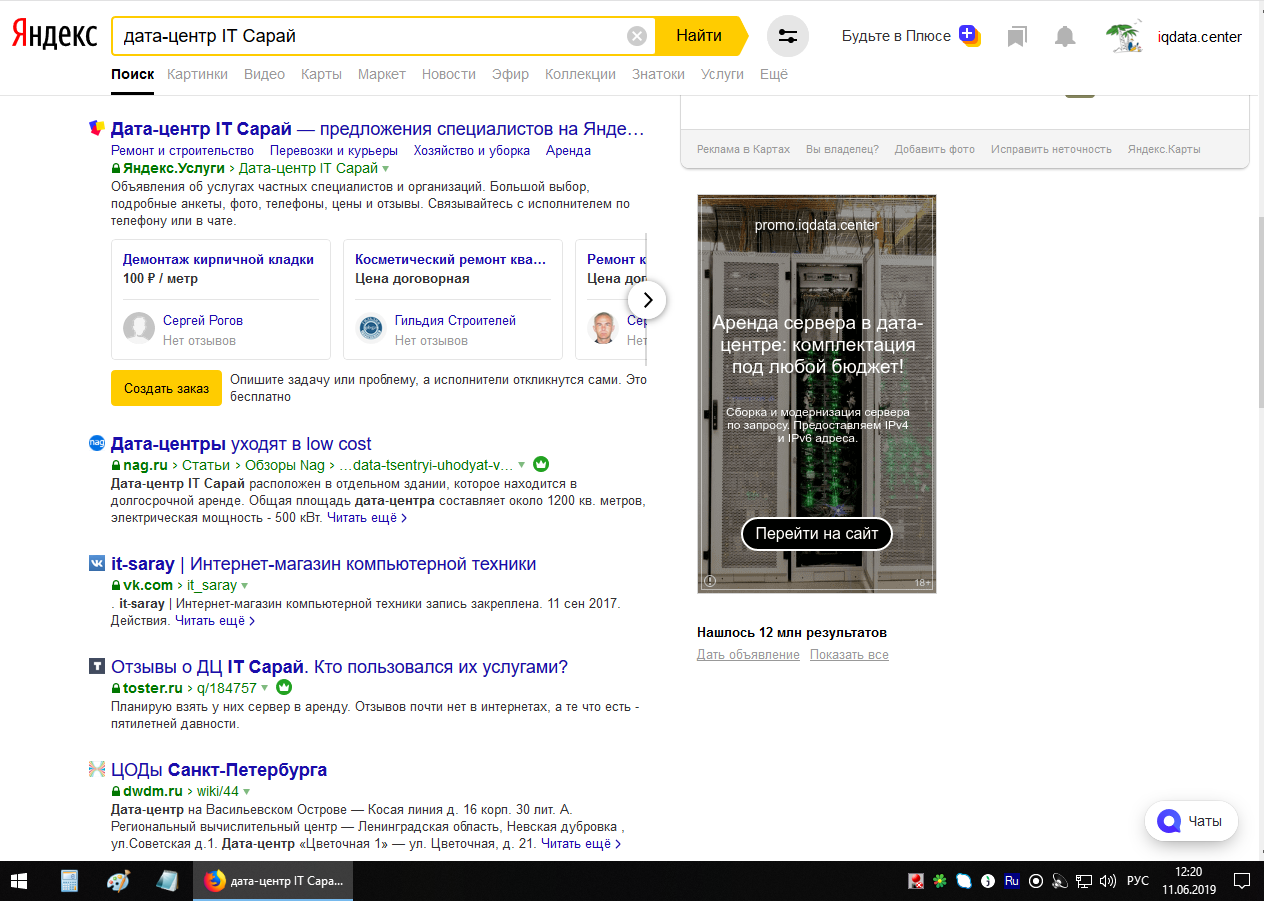The height and width of the screenshot is (901, 1264).
Task: Expand toster.ru result options arrow
Action: click(x=265, y=688)
